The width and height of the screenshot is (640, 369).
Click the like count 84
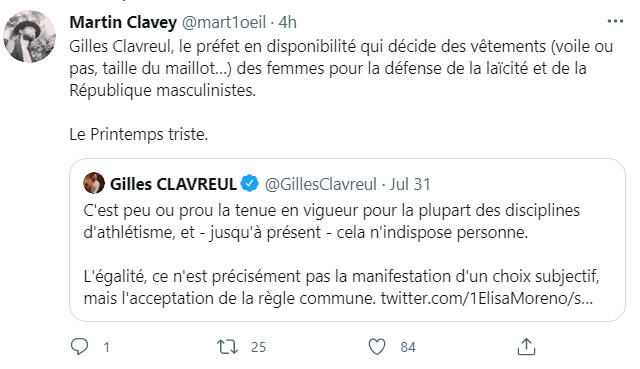point(408,347)
